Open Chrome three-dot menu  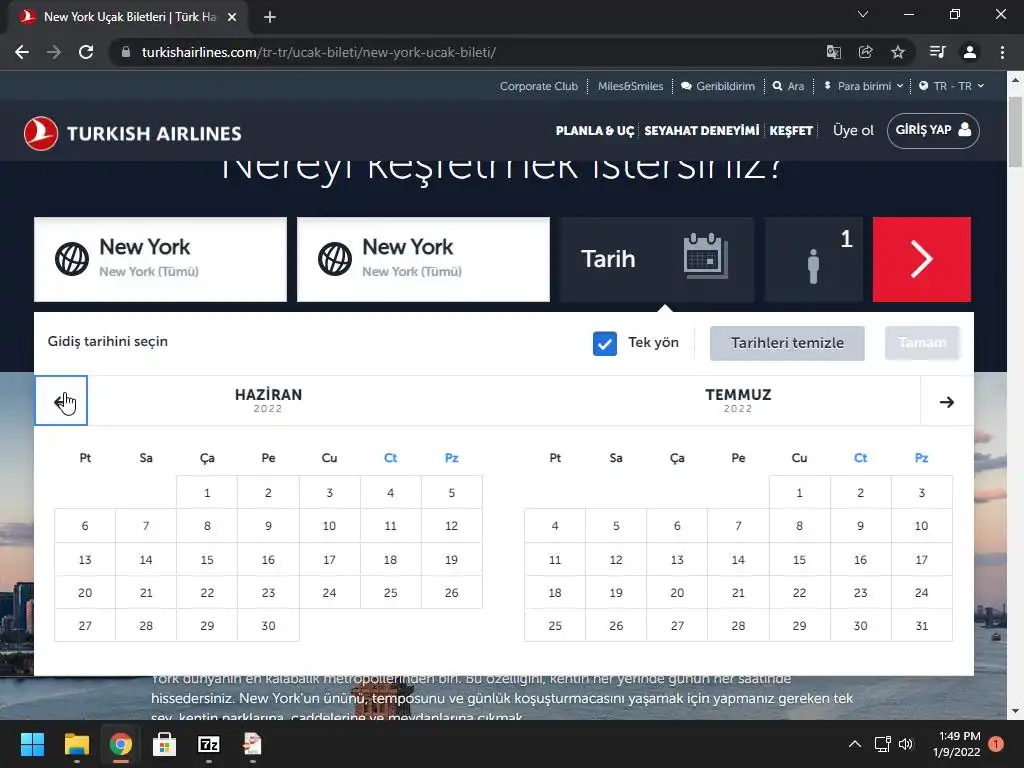pos(1002,52)
